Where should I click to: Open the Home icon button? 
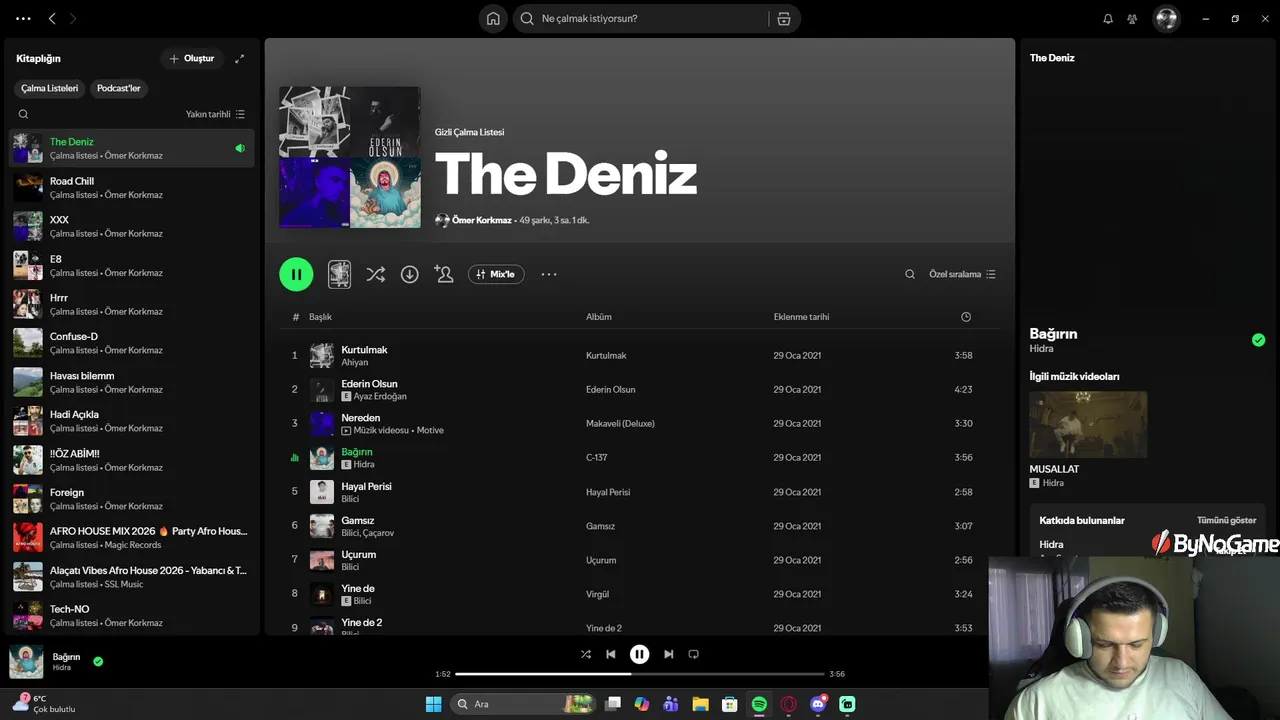[x=493, y=18]
